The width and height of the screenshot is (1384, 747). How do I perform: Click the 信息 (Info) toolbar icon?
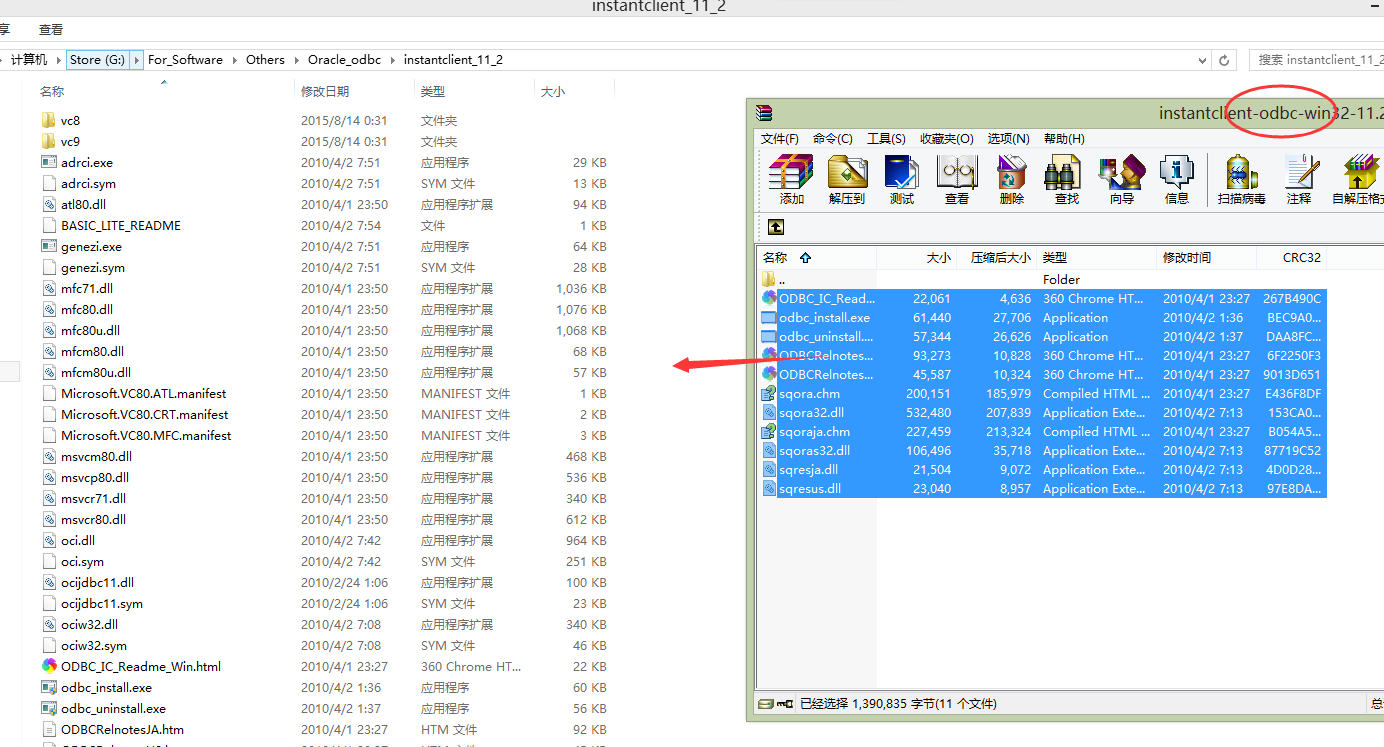point(1177,172)
